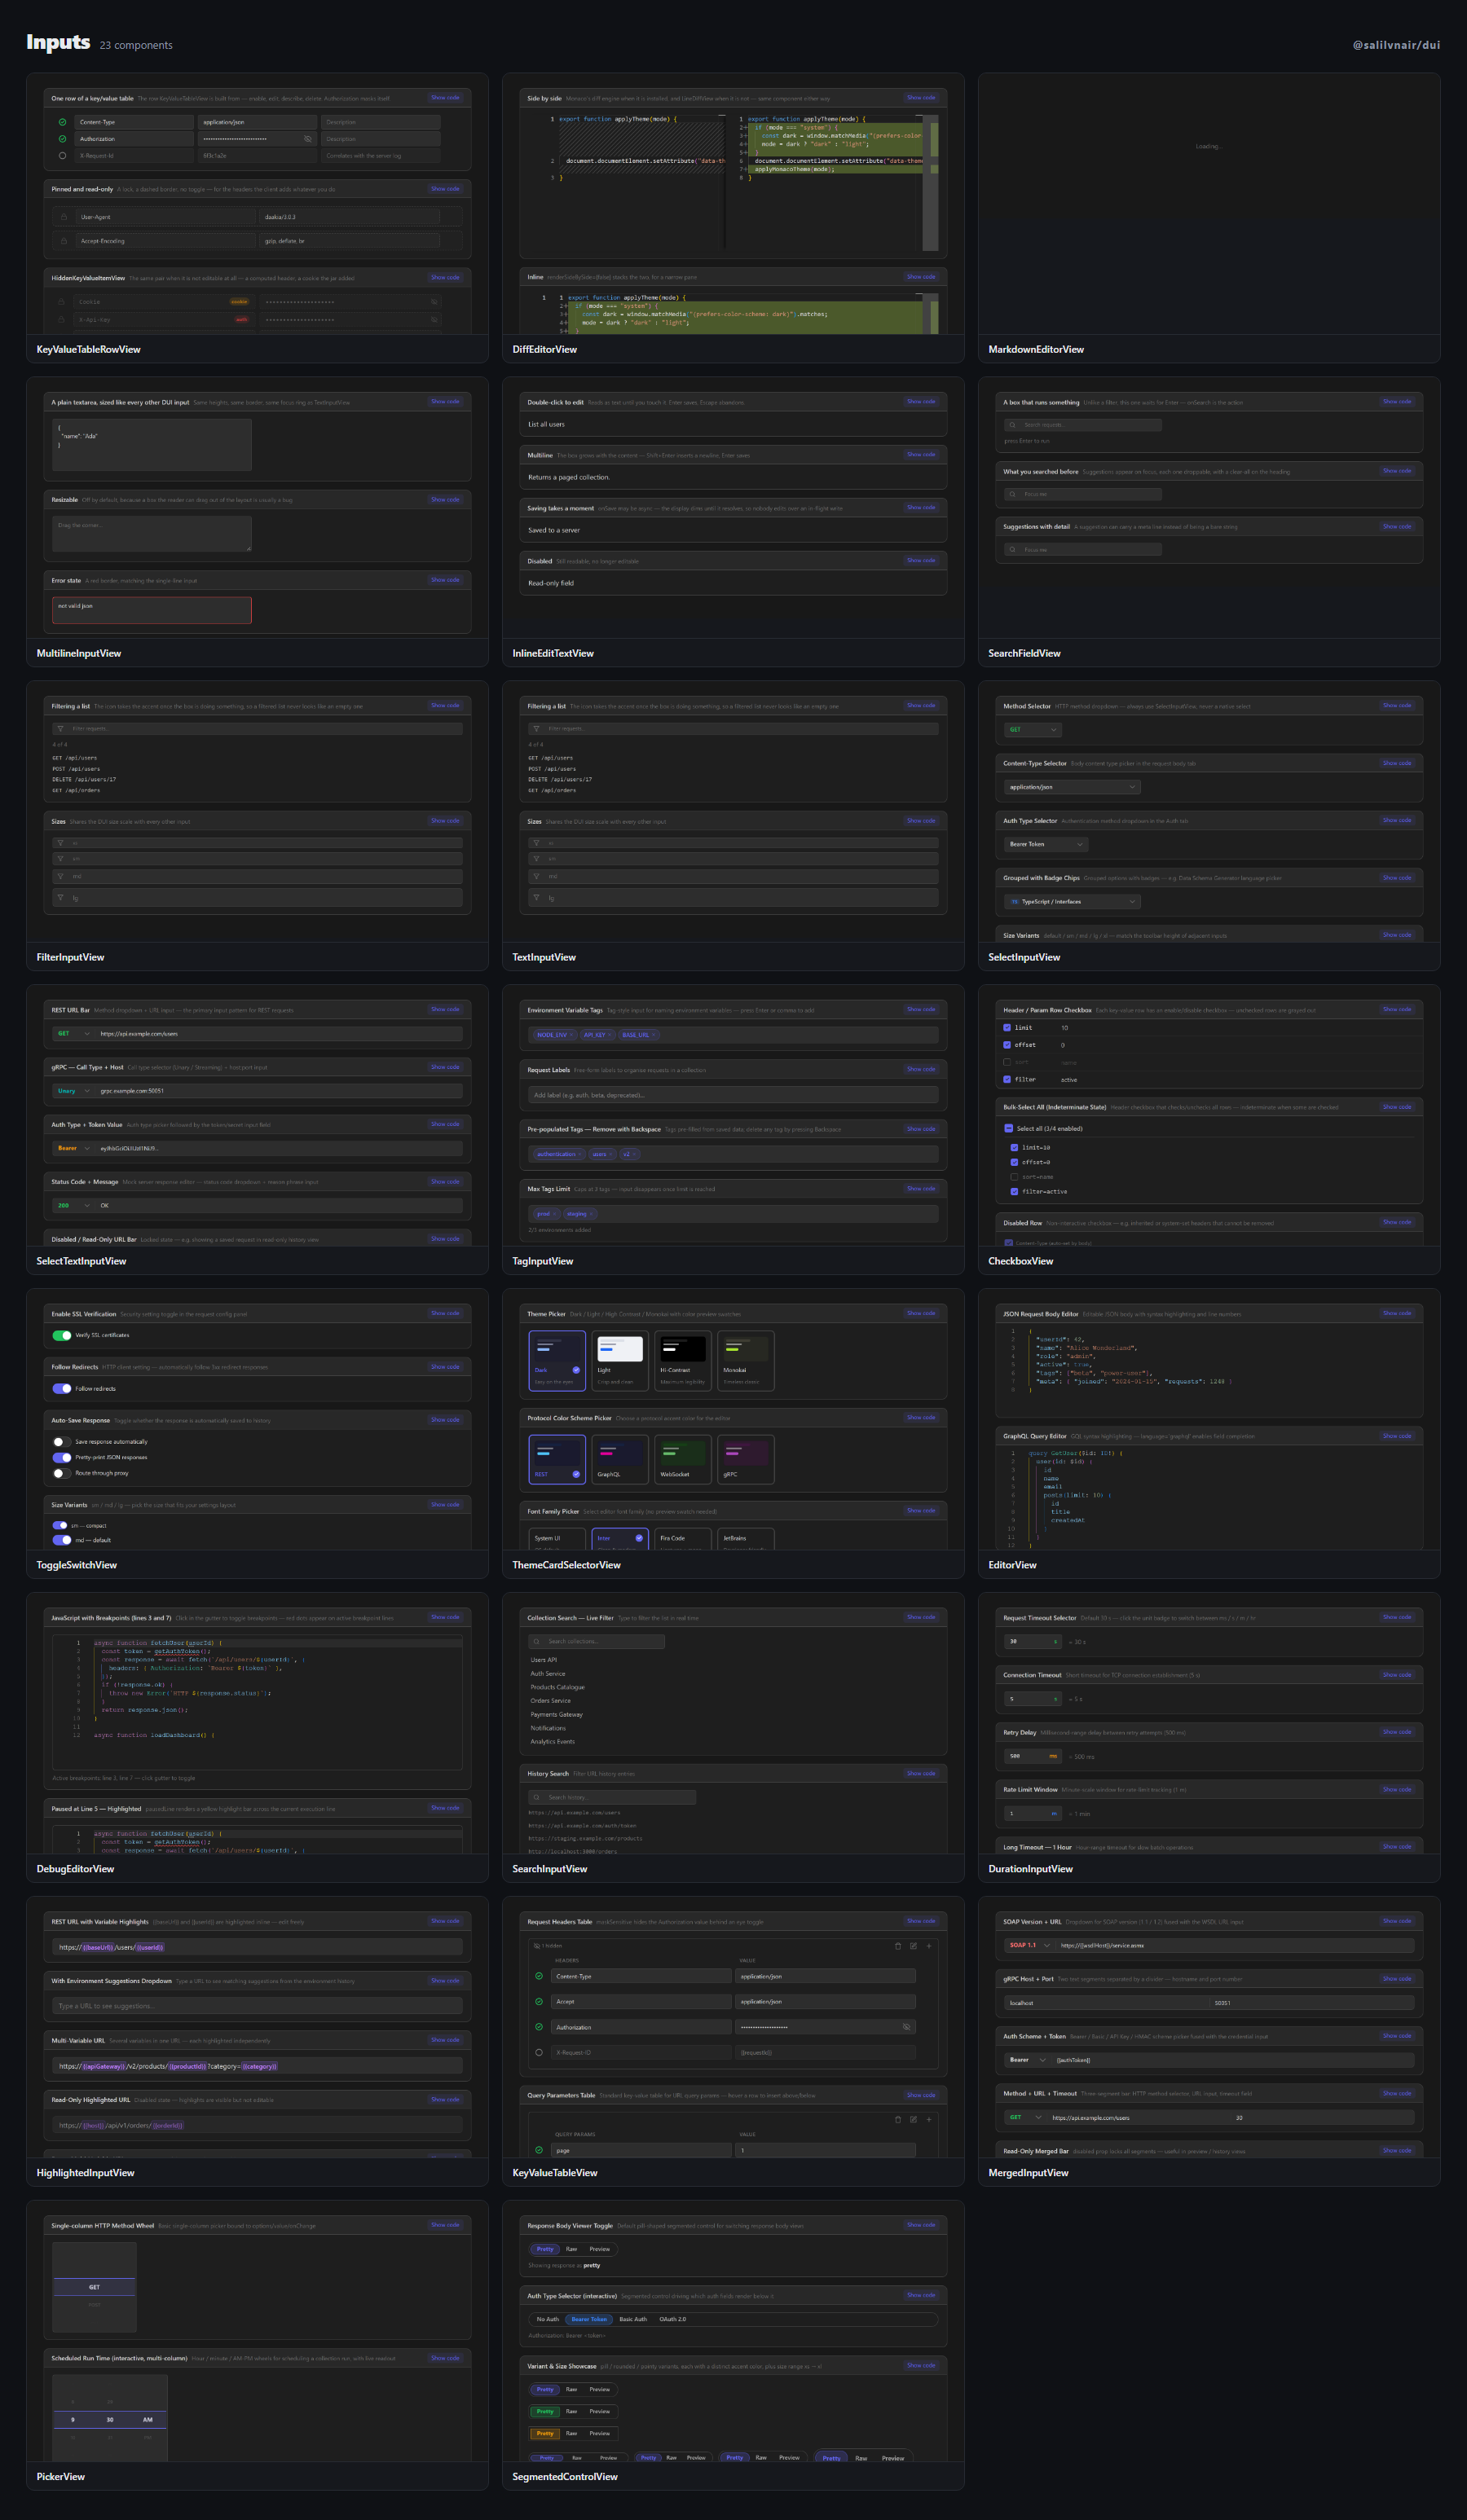Select the OAuth 2.0 segment

click(x=673, y=2319)
